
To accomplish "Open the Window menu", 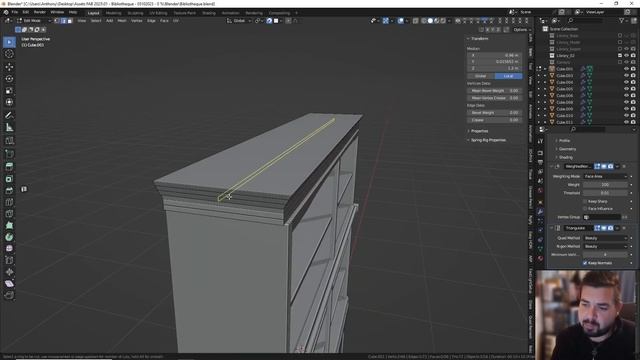I will coord(57,12).
